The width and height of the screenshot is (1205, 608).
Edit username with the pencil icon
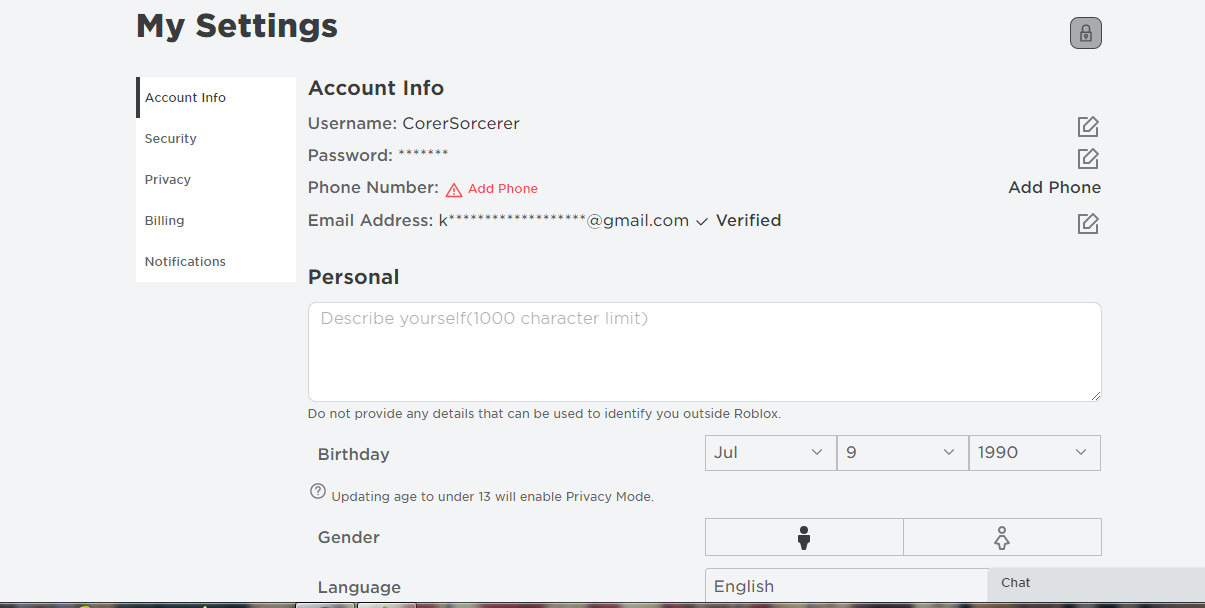point(1088,127)
